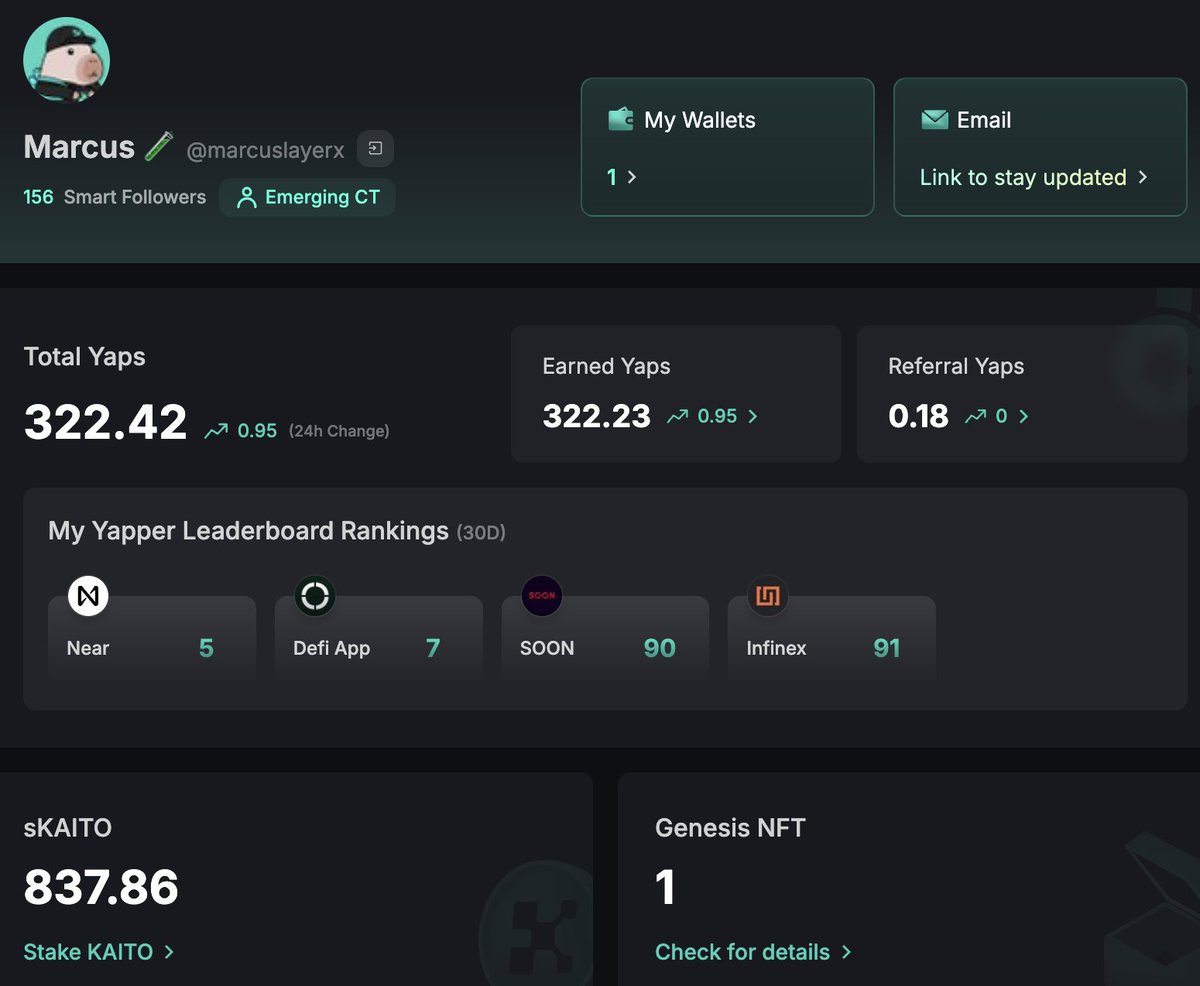Expand wallets using chevron after 1
Viewport: 1200px width, 986px height.
coord(632,177)
